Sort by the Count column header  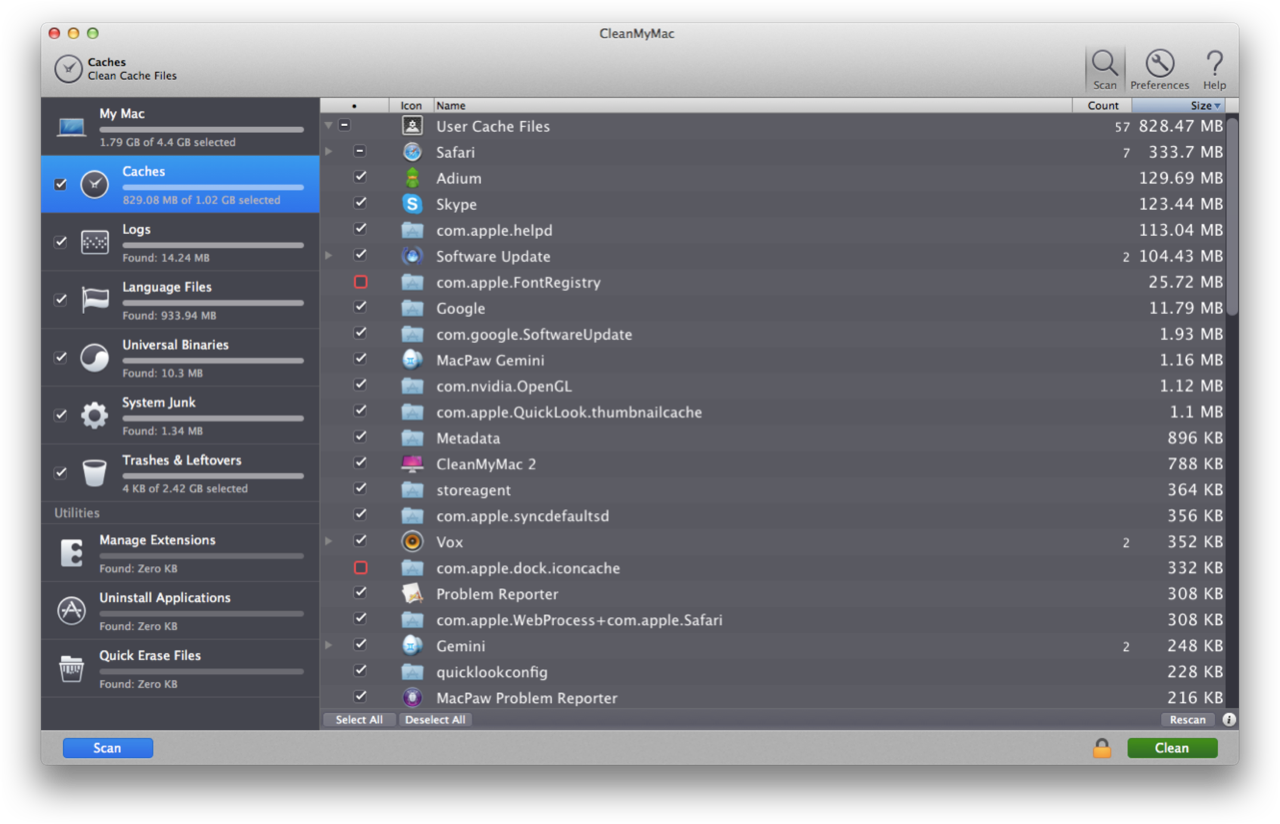click(x=1103, y=105)
